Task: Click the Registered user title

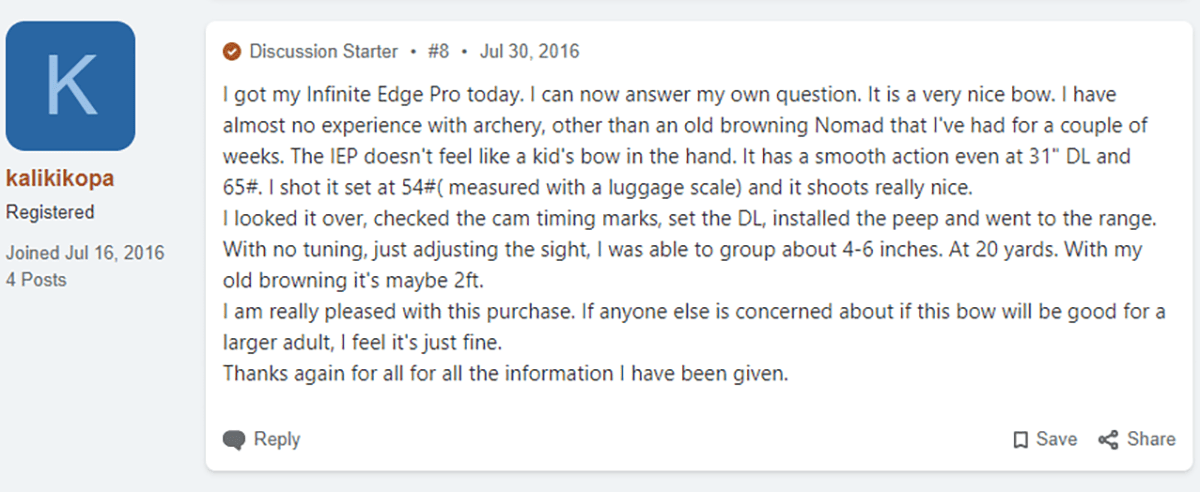Action: tap(50, 212)
